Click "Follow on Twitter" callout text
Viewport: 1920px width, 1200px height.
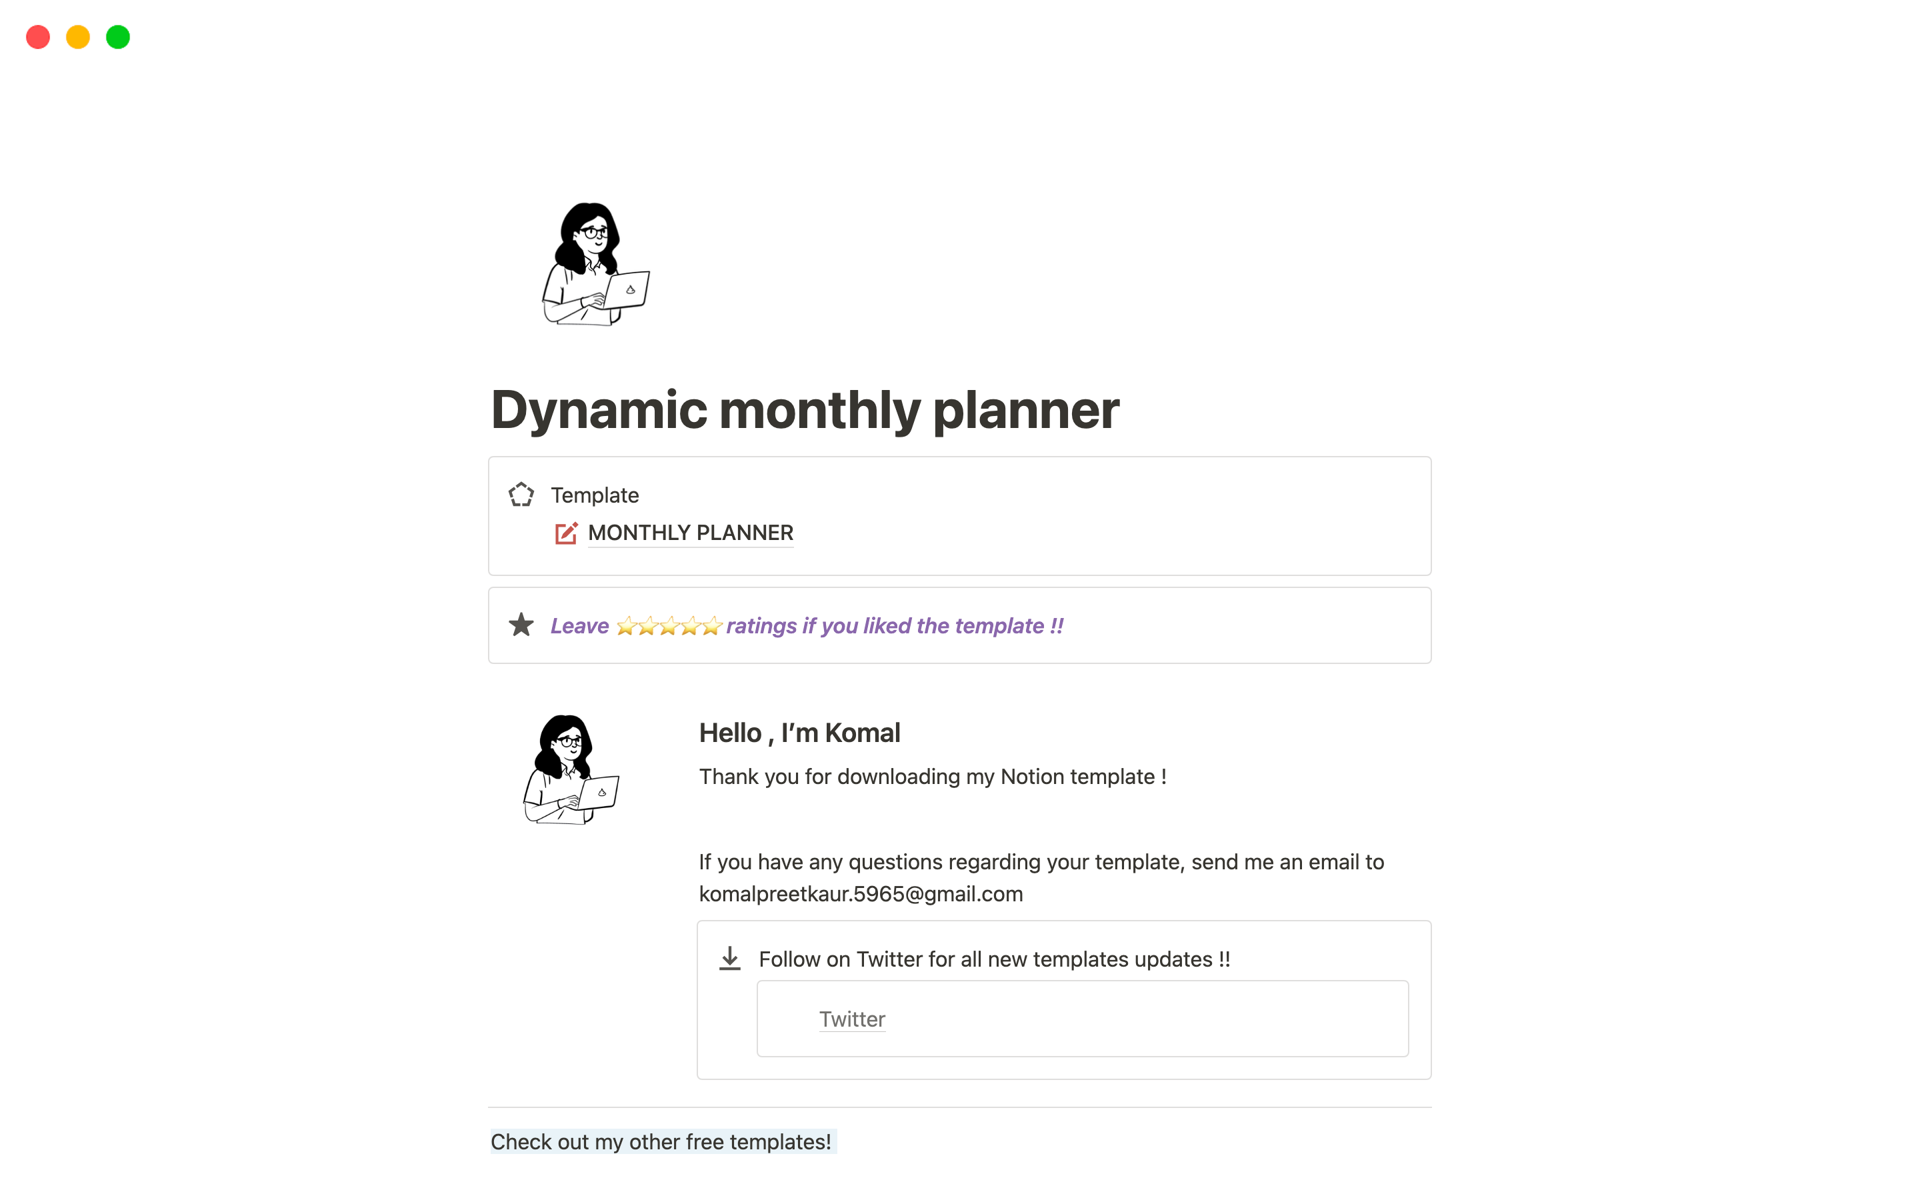(994, 959)
